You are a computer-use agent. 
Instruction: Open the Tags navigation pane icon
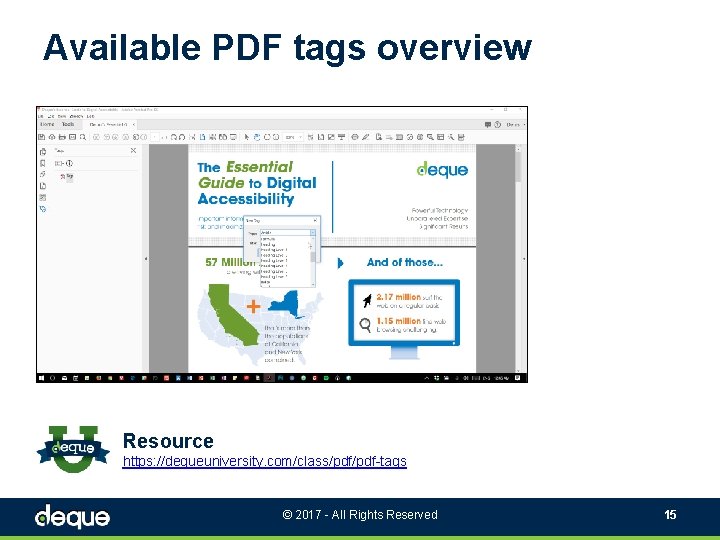tap(43, 209)
